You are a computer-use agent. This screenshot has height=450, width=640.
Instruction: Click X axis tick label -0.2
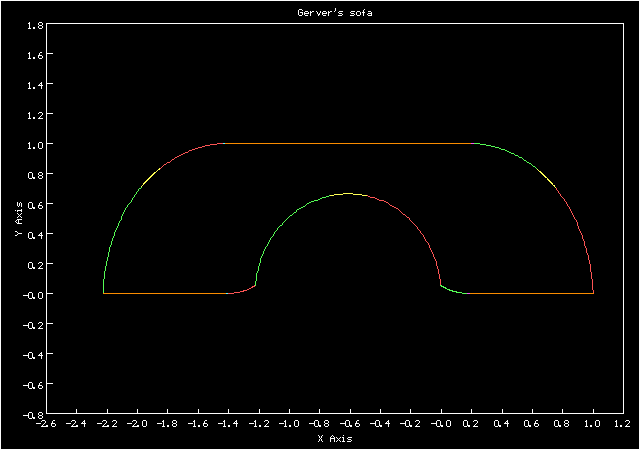click(x=410, y=424)
